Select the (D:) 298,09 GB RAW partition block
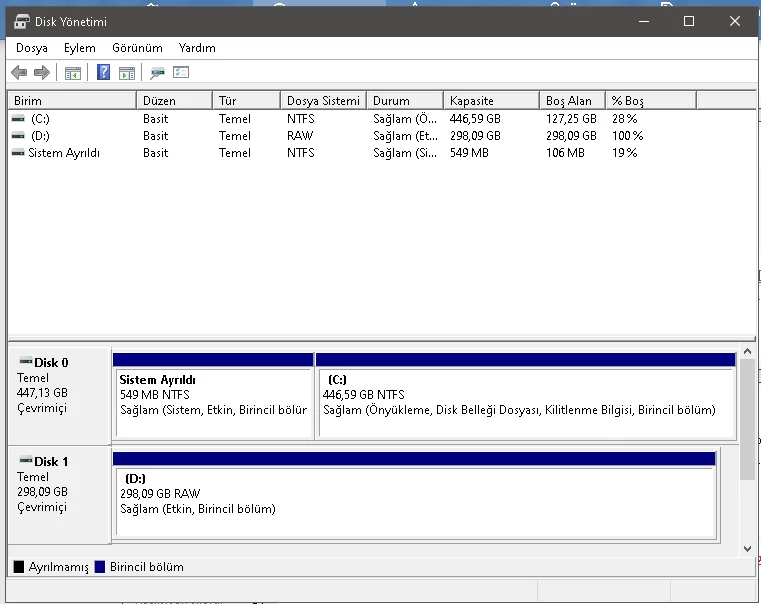 [415, 502]
